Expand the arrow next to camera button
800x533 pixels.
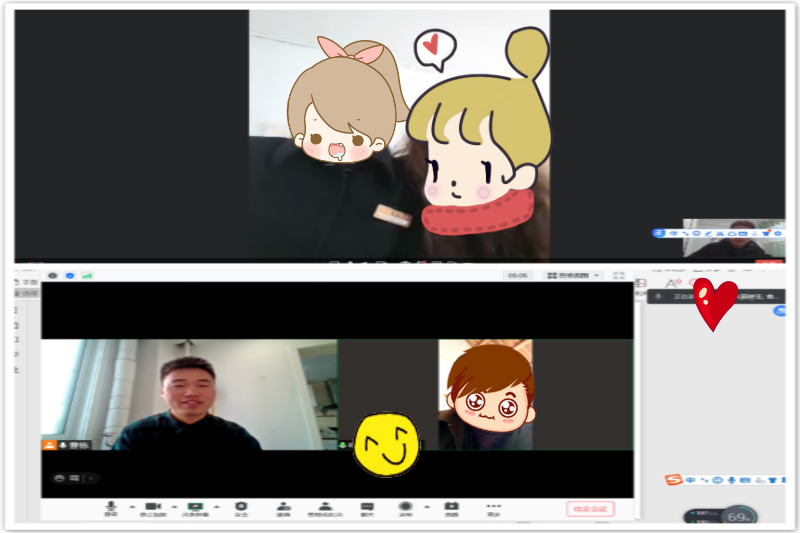click(x=175, y=507)
